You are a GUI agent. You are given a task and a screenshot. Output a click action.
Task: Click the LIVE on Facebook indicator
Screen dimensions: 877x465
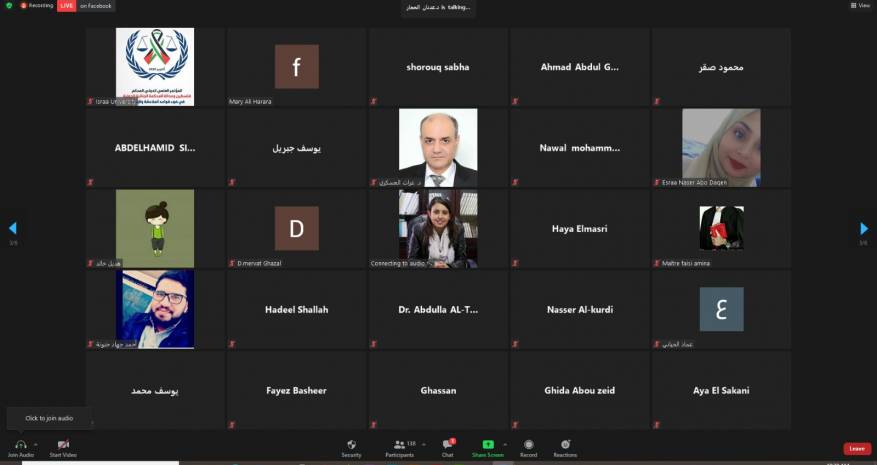pos(85,6)
